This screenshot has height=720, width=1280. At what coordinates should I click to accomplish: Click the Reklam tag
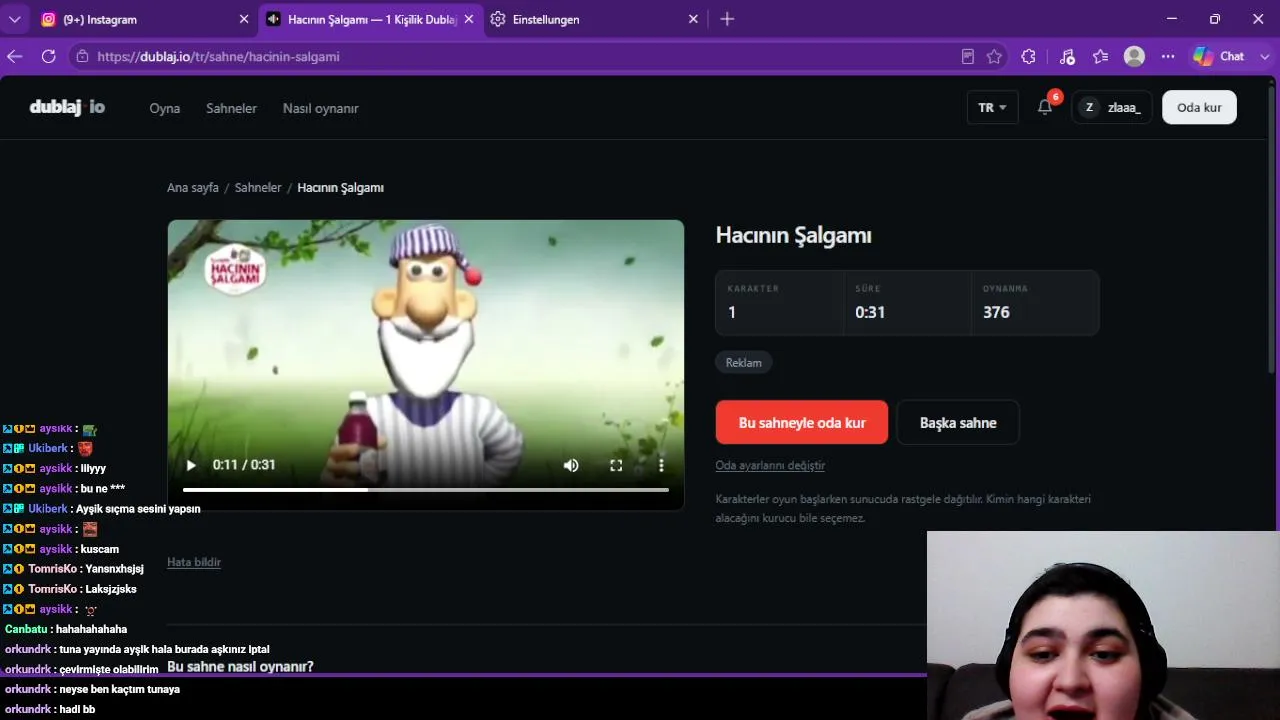744,363
